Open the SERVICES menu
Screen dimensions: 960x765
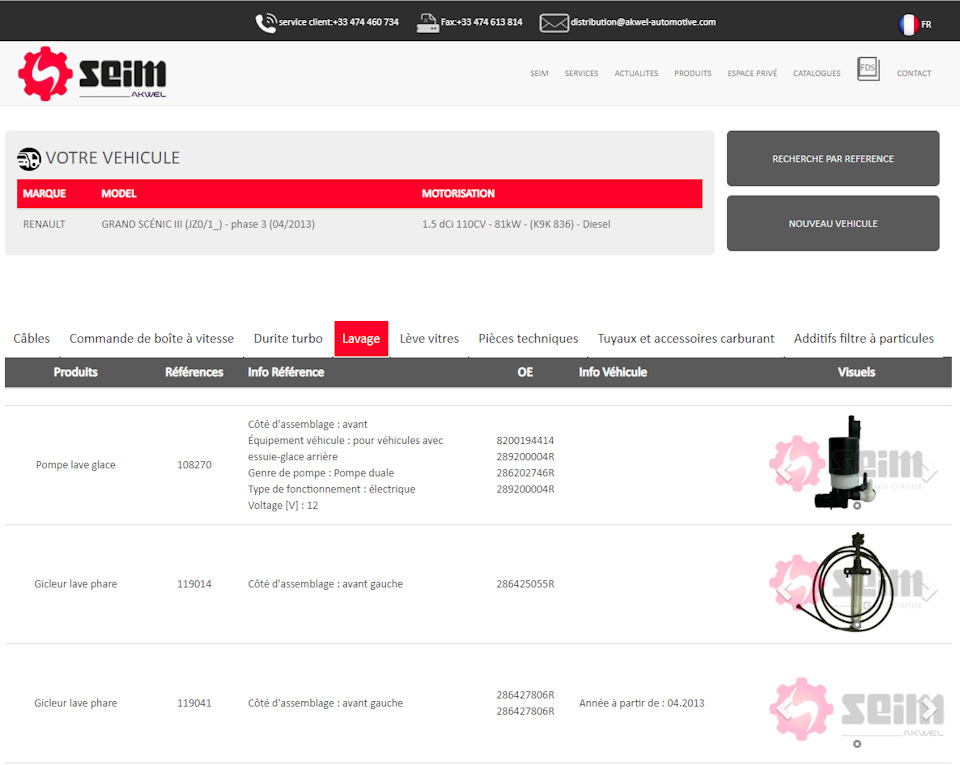click(x=581, y=73)
